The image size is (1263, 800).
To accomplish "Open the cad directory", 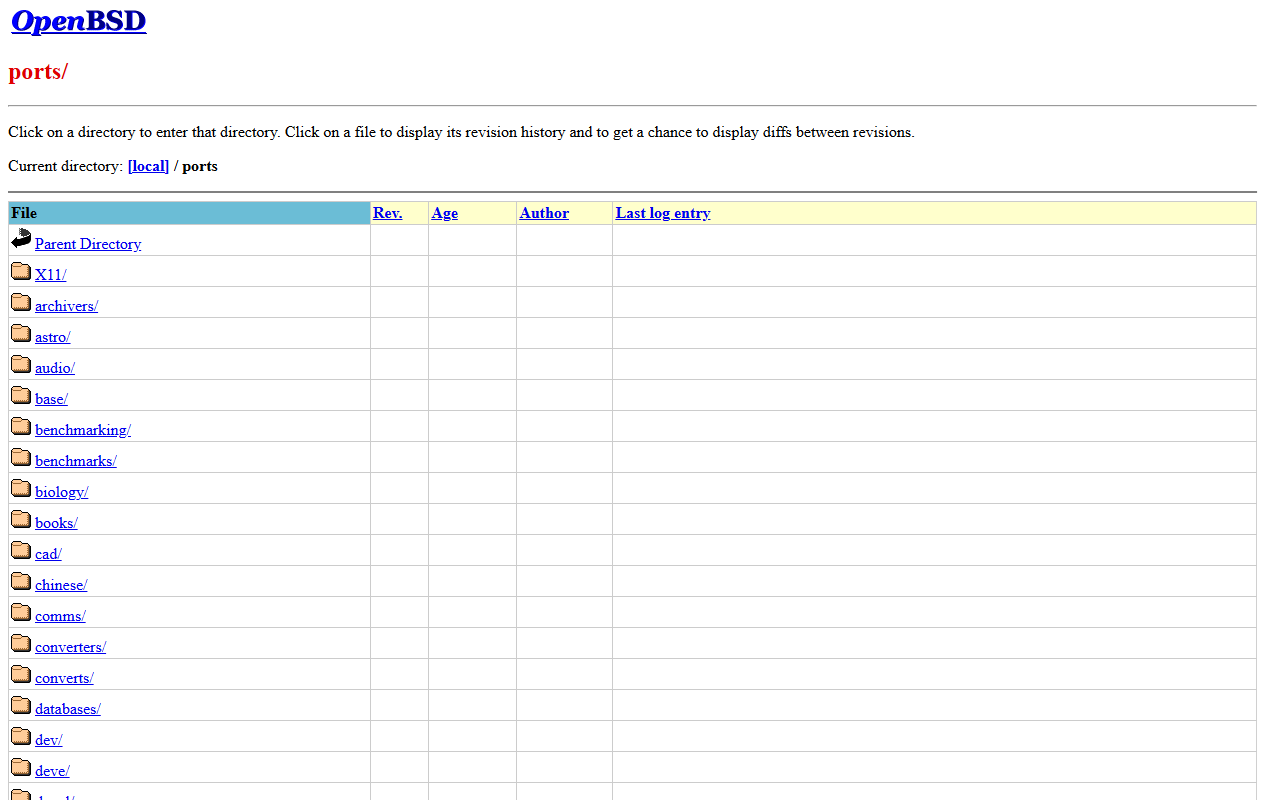I will (x=47, y=554).
